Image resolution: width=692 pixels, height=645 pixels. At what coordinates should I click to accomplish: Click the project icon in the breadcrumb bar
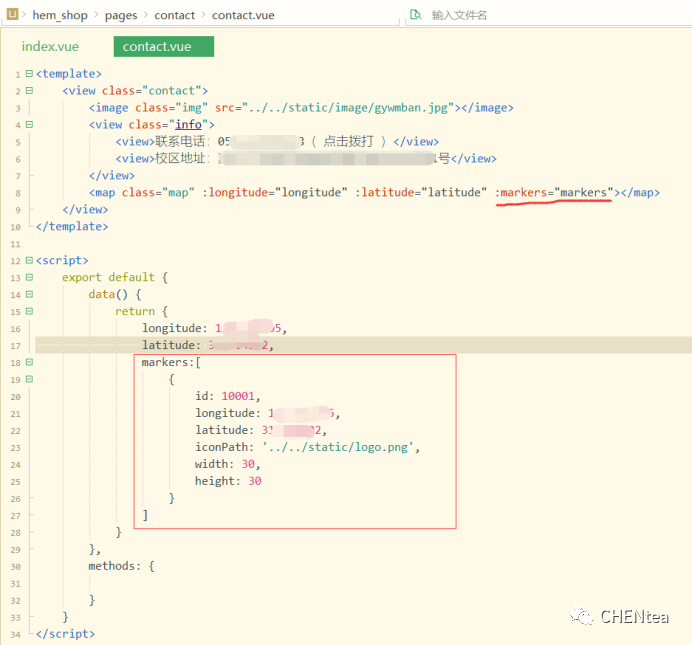(x=12, y=14)
